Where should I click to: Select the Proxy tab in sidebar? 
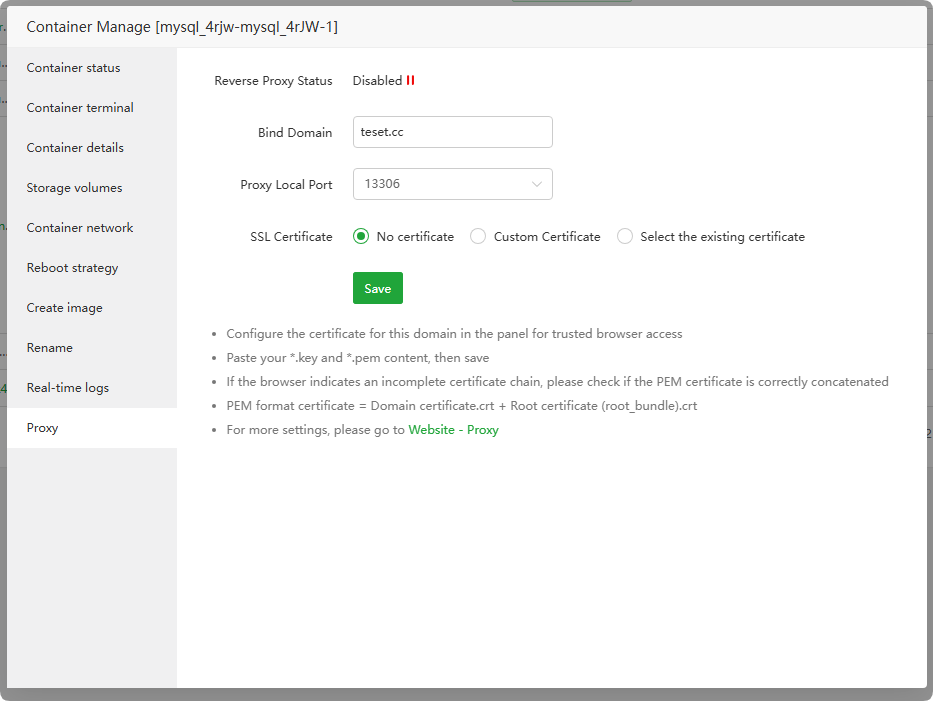(x=43, y=428)
